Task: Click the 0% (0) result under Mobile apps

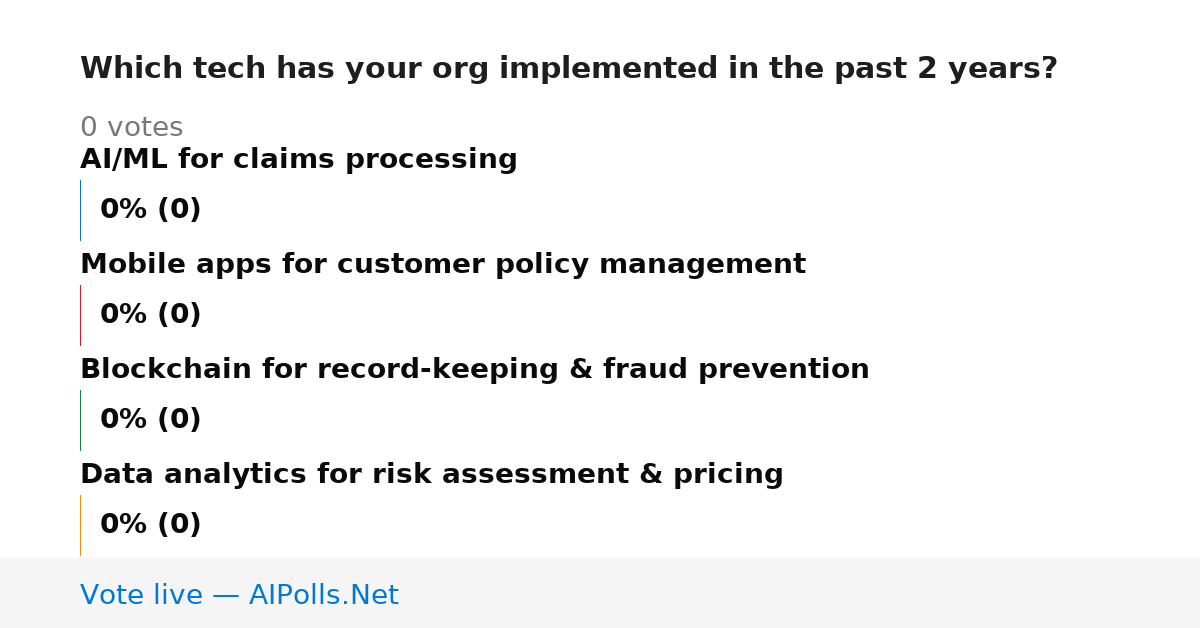Action: click(151, 315)
